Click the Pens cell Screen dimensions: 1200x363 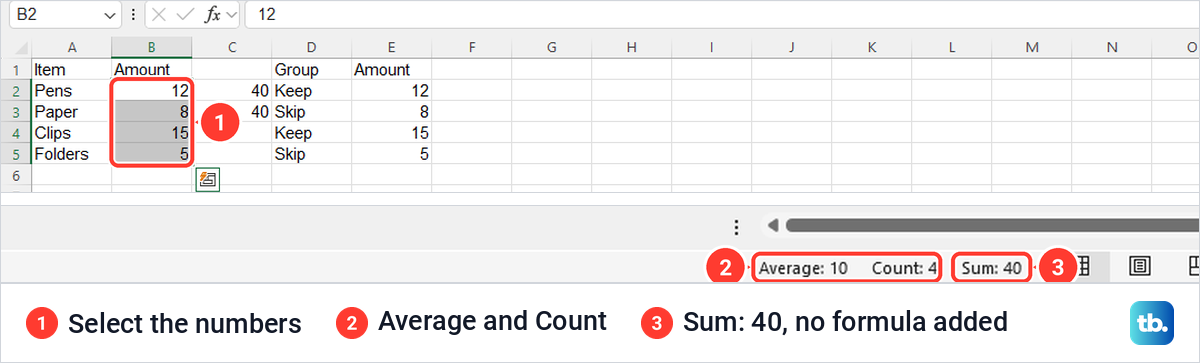72,91
